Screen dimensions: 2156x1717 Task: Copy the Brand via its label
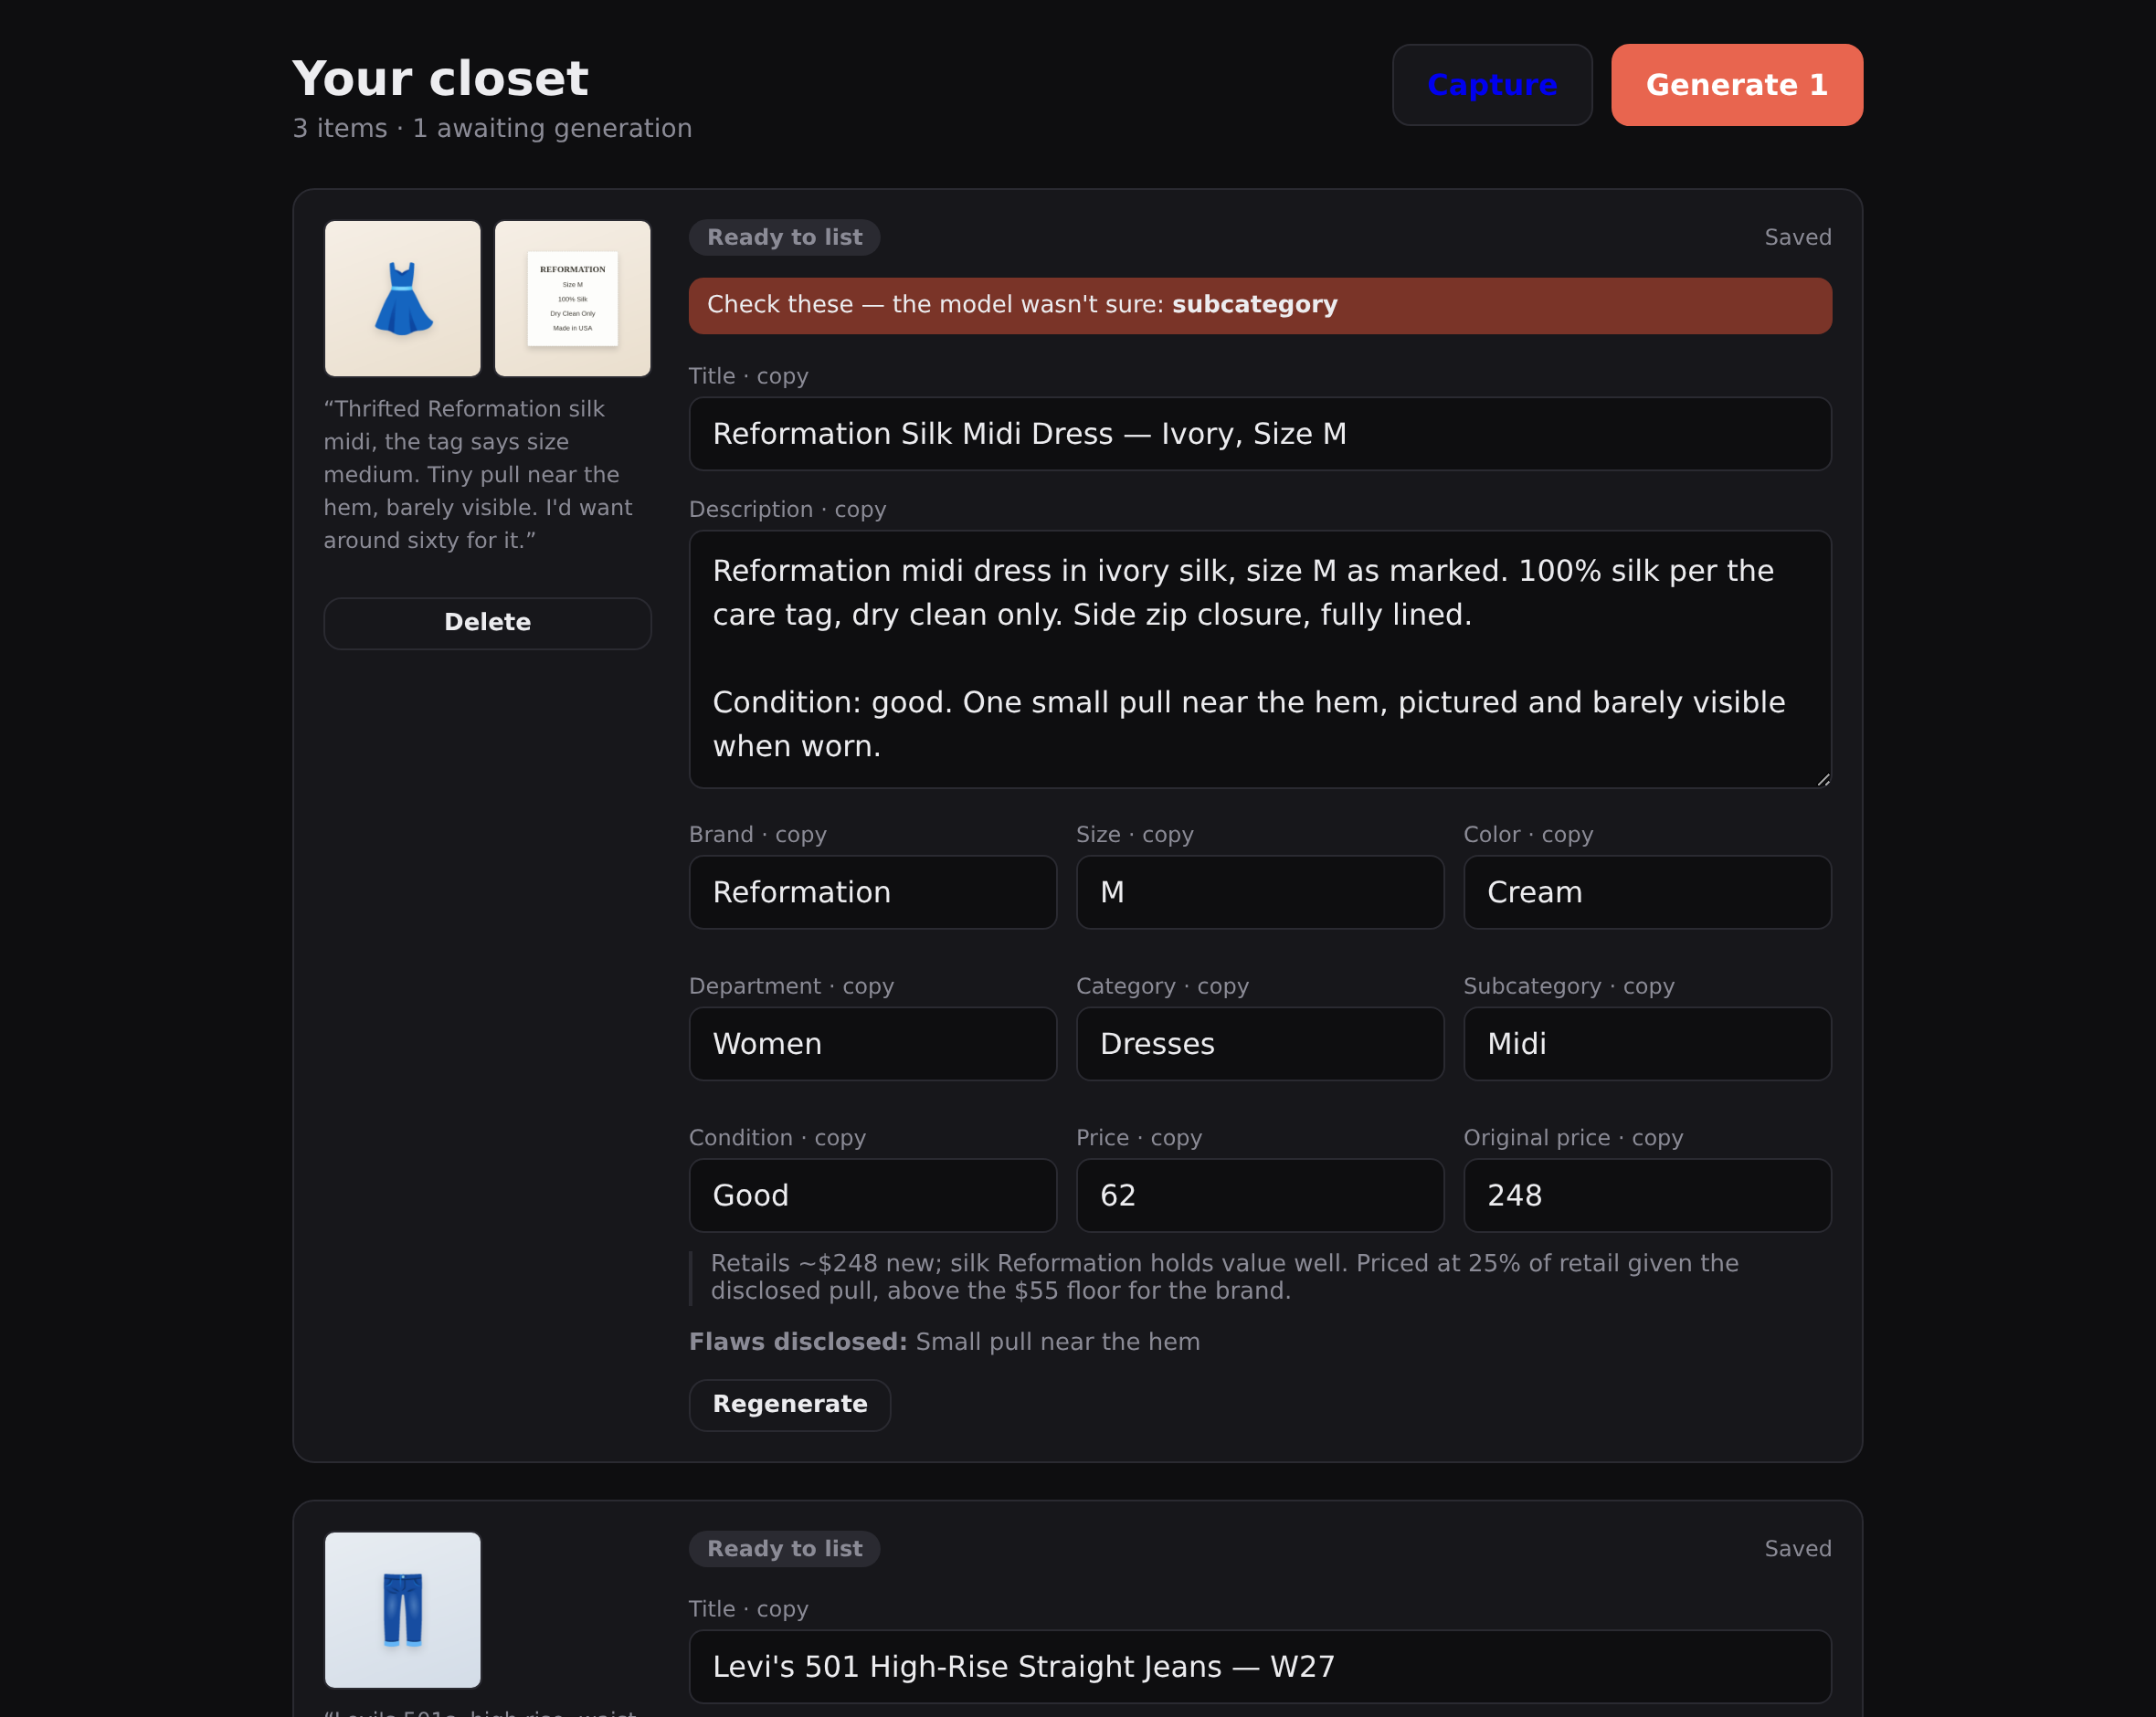click(758, 835)
